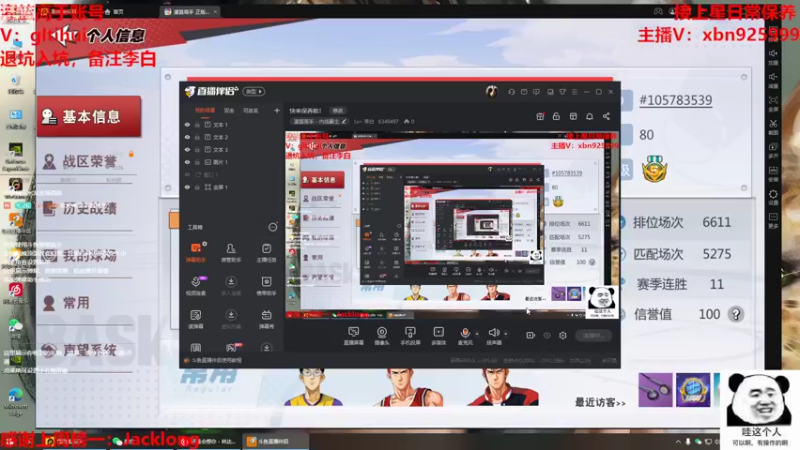Screen dimensions: 800x450
Task: Open 房管助手 tool in the toolbox
Action: (231, 252)
